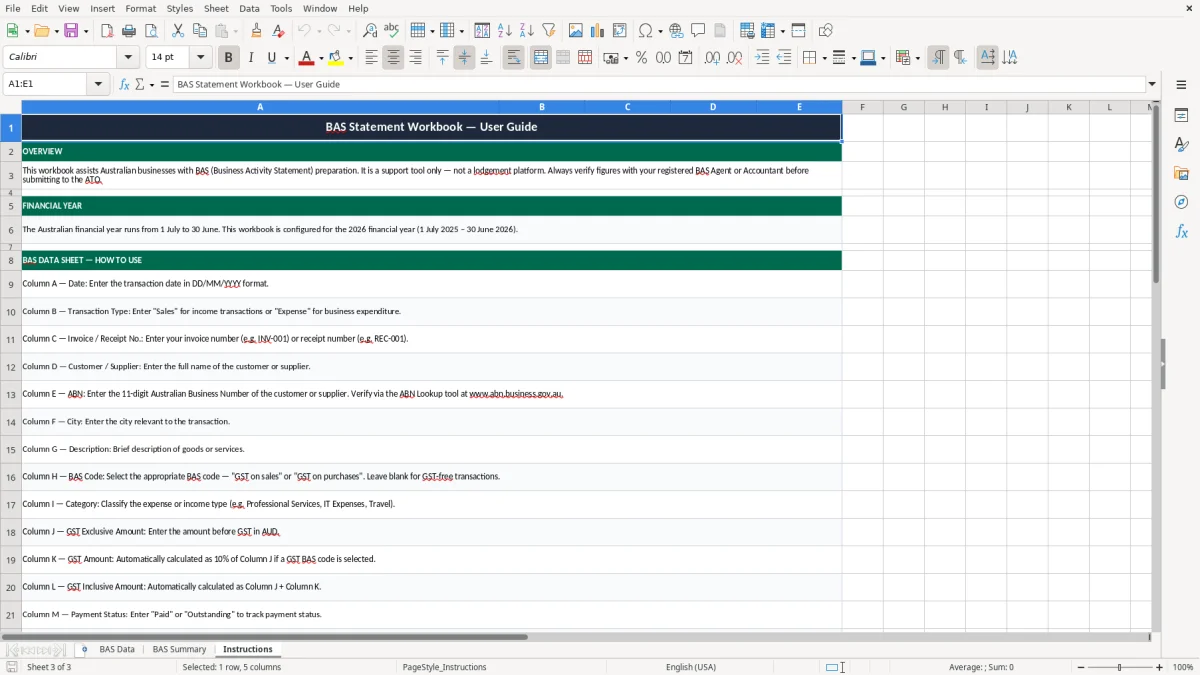Toggle Align Left
Screen dimensions: 1200x675
point(371,58)
